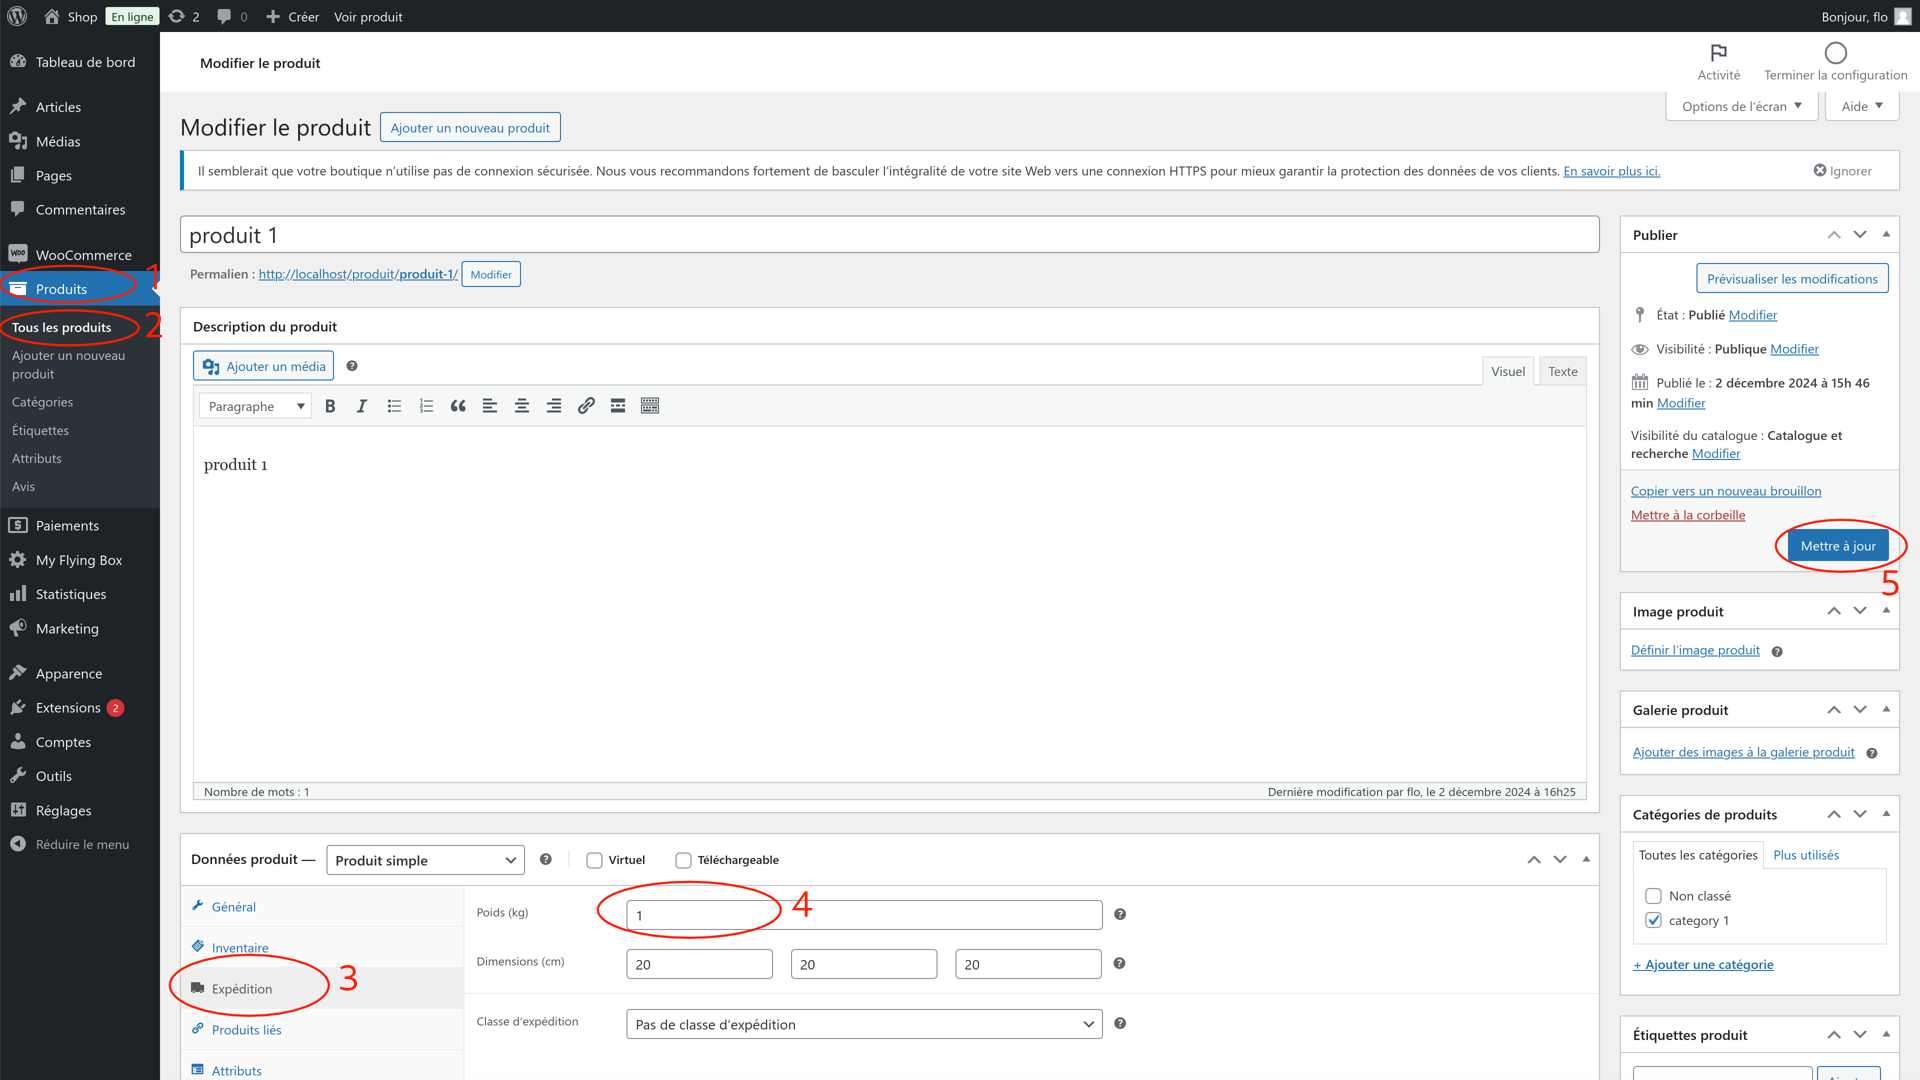Toggle the bulleted list icon
The width and height of the screenshot is (1920, 1080).
pos(394,406)
